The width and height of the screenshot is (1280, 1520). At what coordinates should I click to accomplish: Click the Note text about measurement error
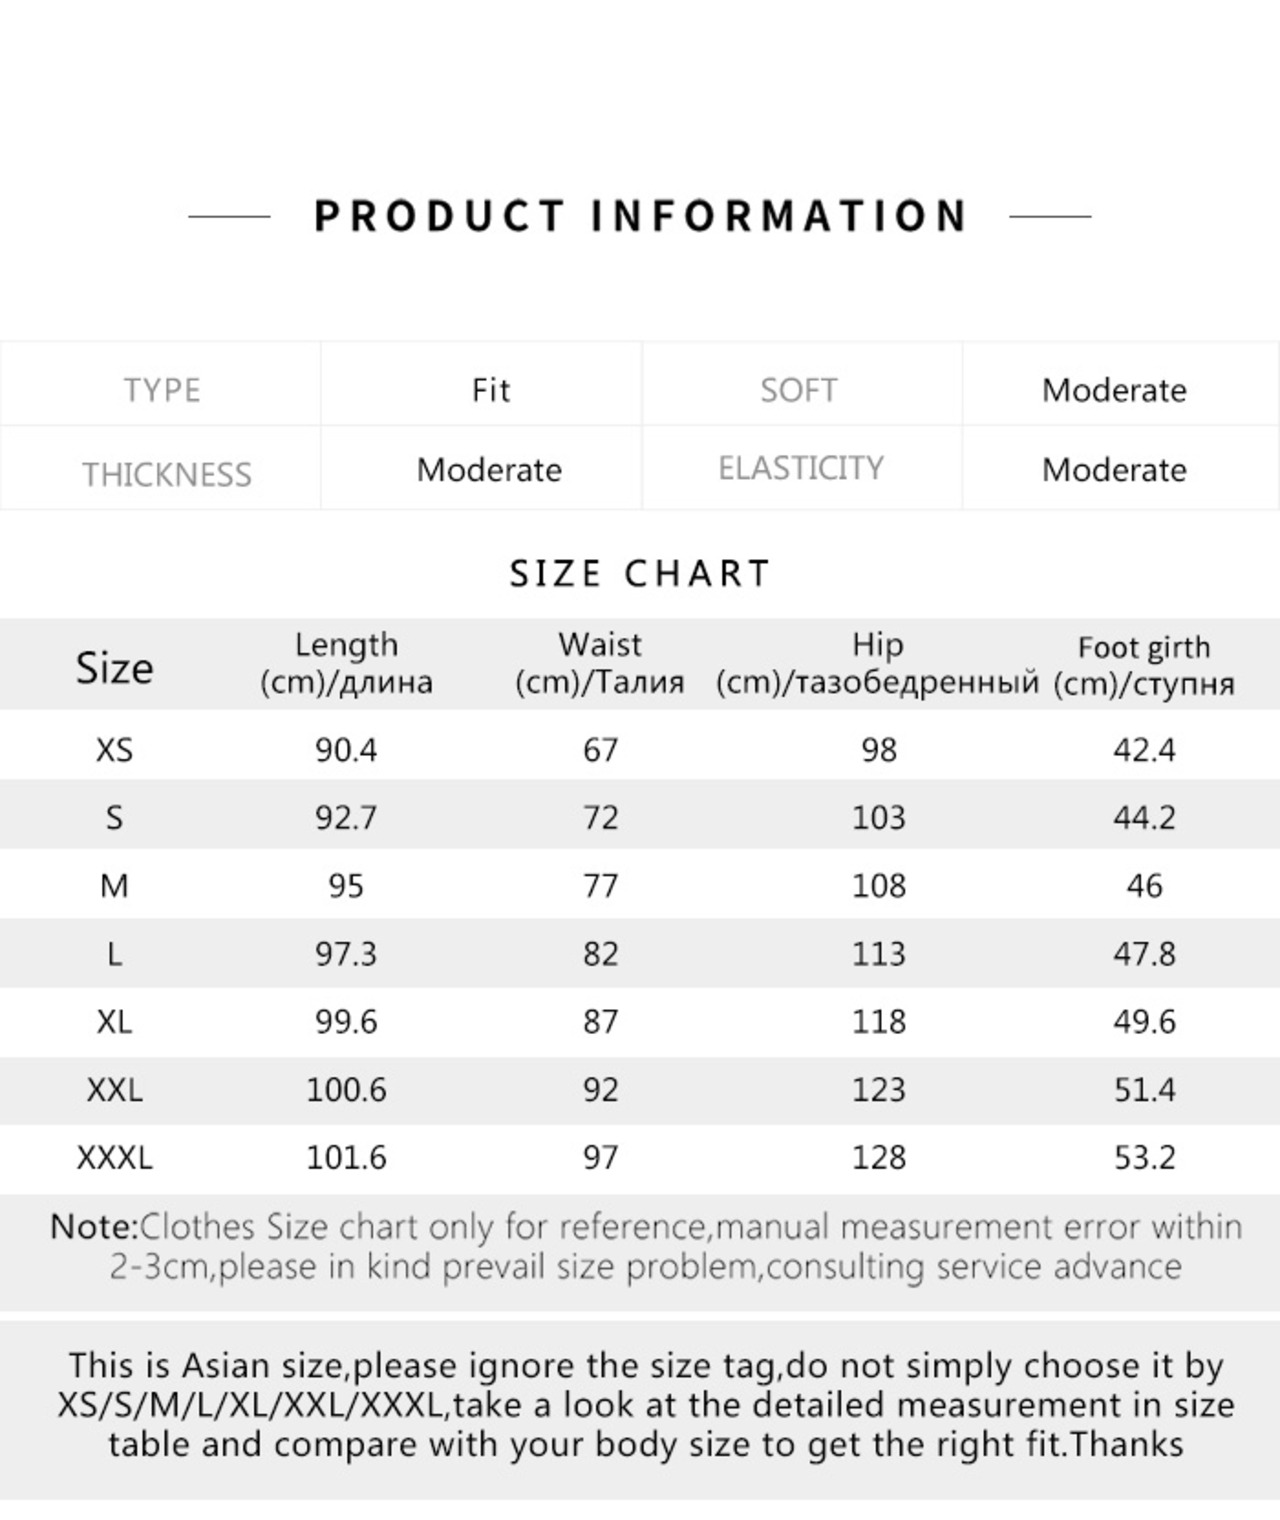[x=646, y=1247]
